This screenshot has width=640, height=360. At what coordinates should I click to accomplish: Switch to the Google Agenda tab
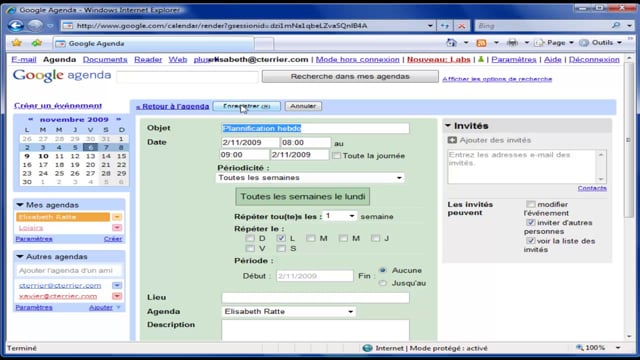153,43
